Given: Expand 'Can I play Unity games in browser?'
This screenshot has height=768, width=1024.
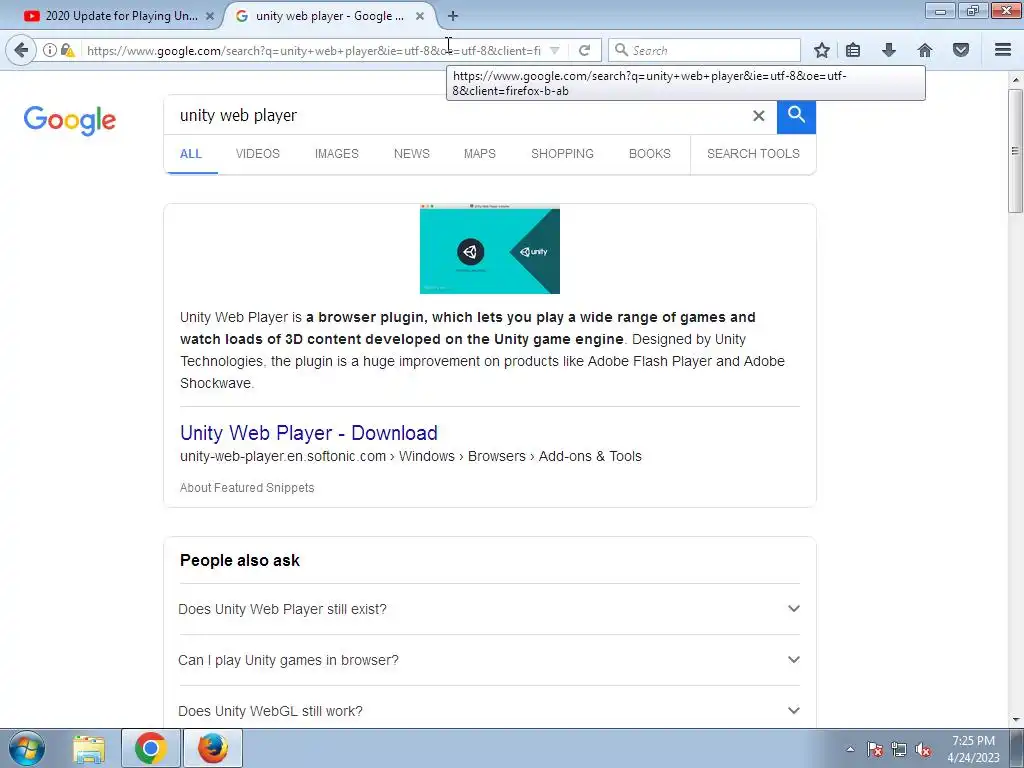Looking at the screenshot, I should 489,660.
